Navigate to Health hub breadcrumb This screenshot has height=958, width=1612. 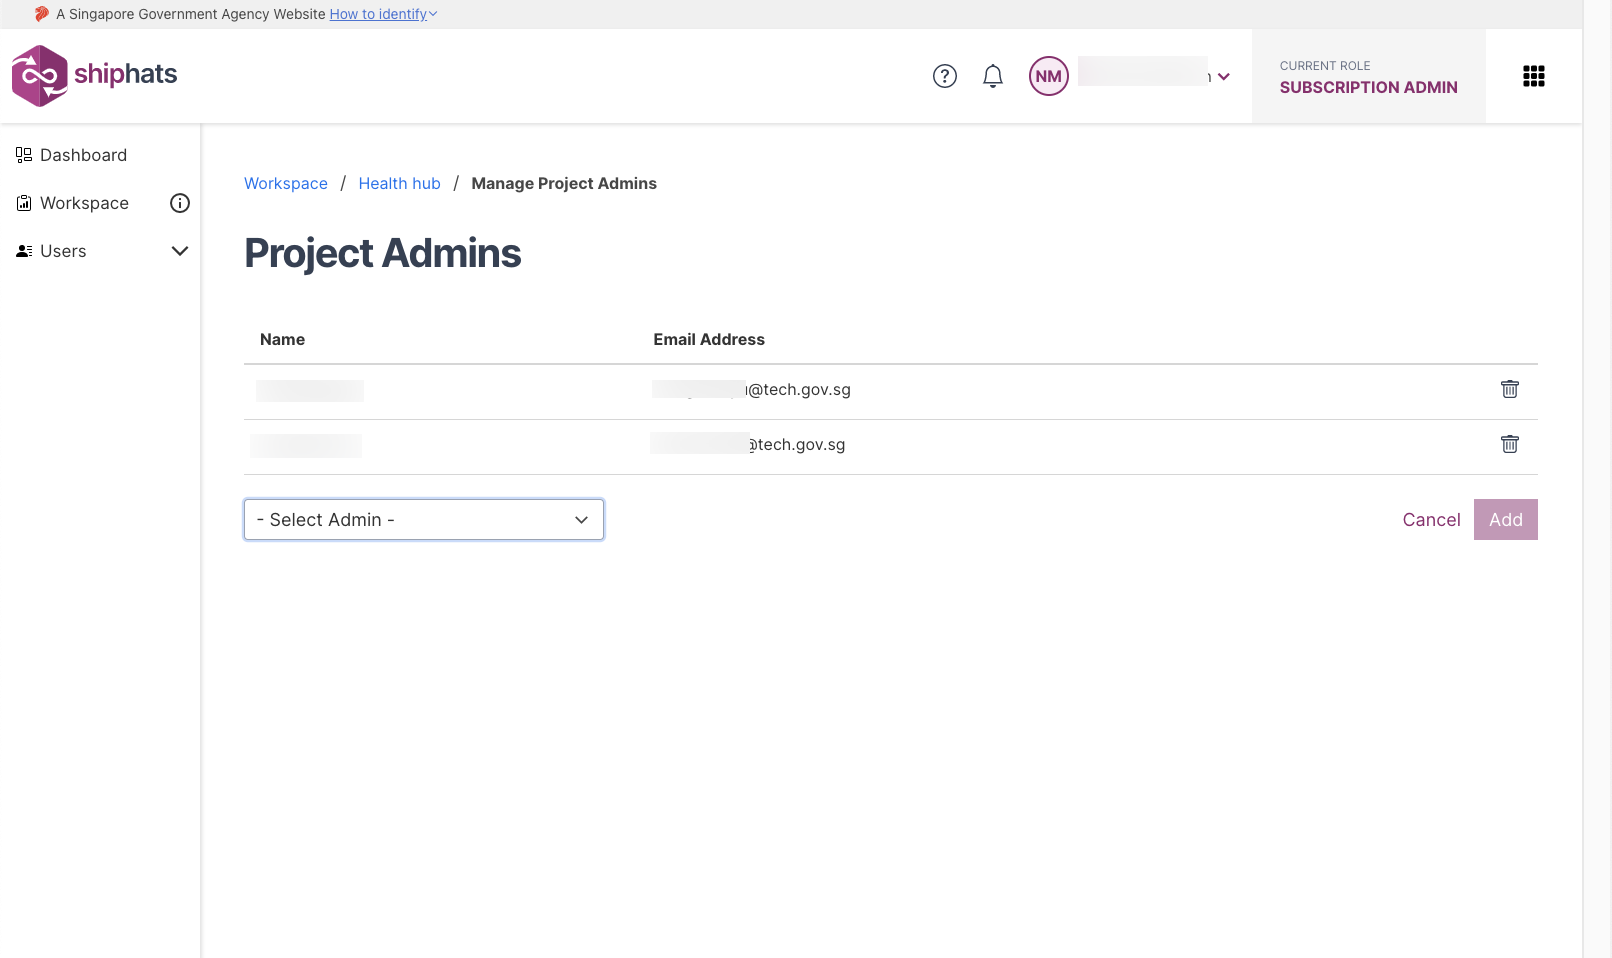point(399,183)
